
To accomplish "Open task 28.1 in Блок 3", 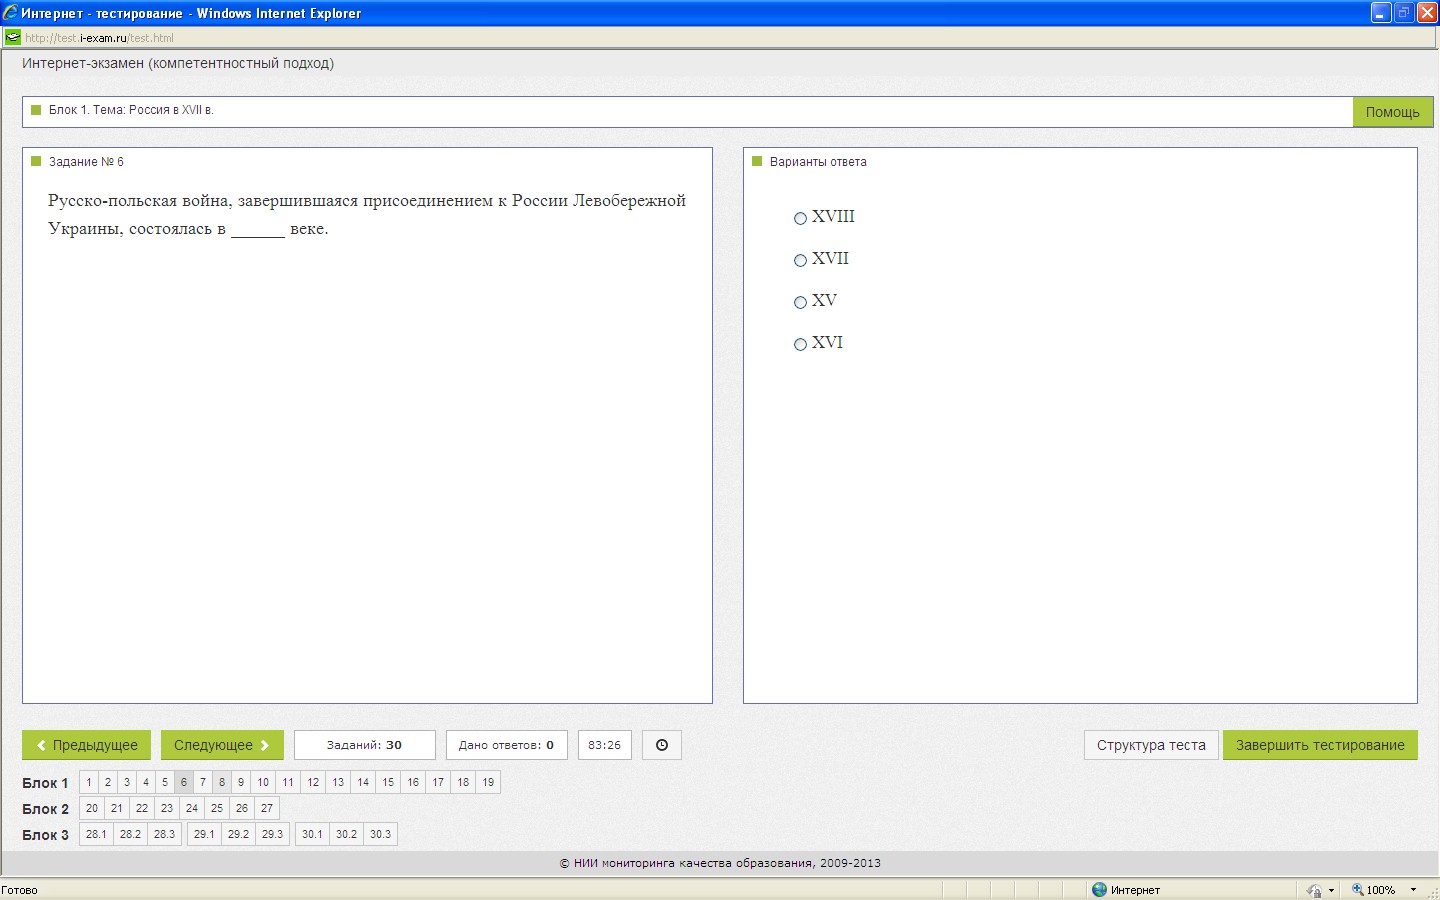I will 96,834.
